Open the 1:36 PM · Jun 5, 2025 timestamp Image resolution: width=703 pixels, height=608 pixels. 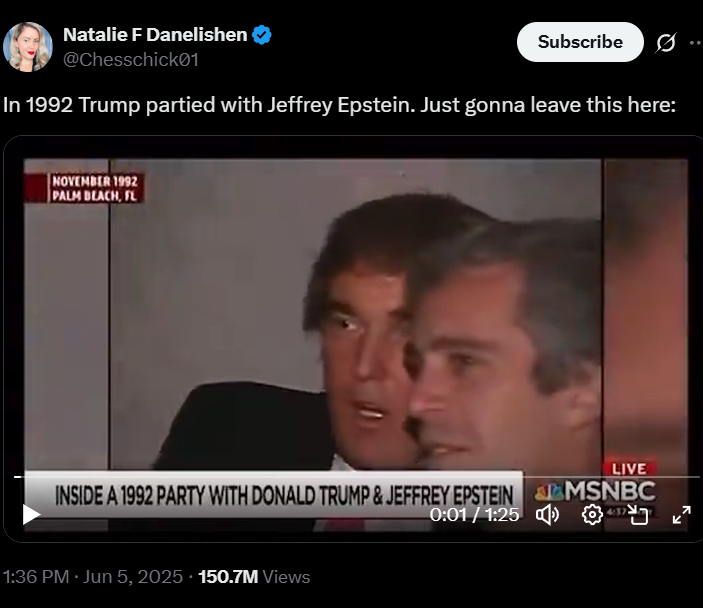tap(93, 577)
